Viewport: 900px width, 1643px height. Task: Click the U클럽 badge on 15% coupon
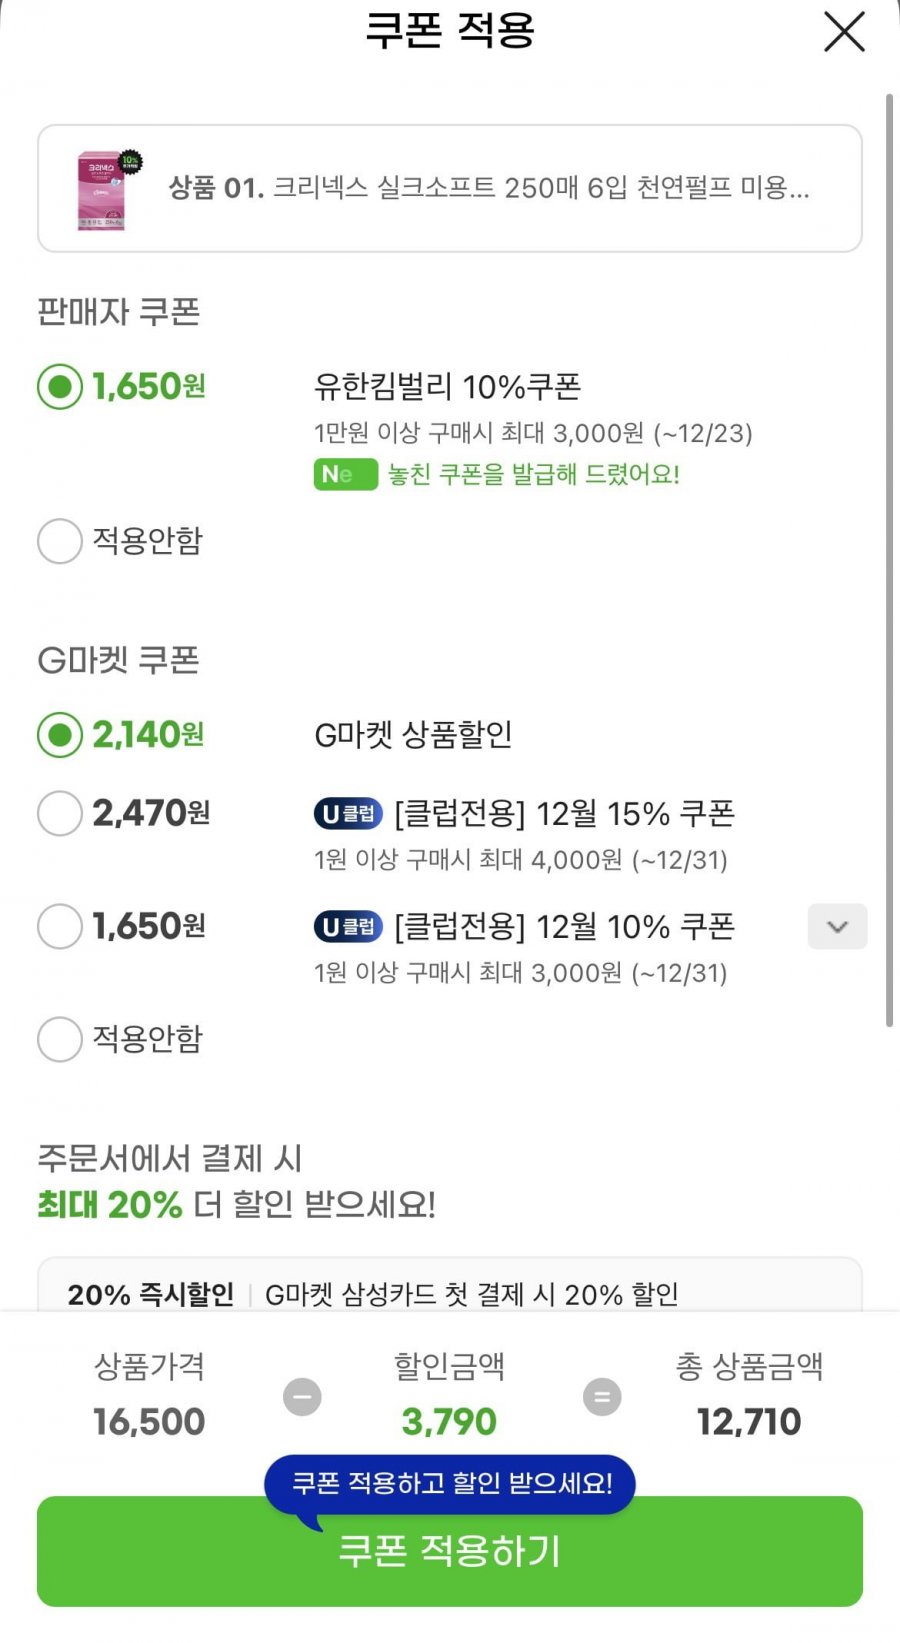coord(348,814)
